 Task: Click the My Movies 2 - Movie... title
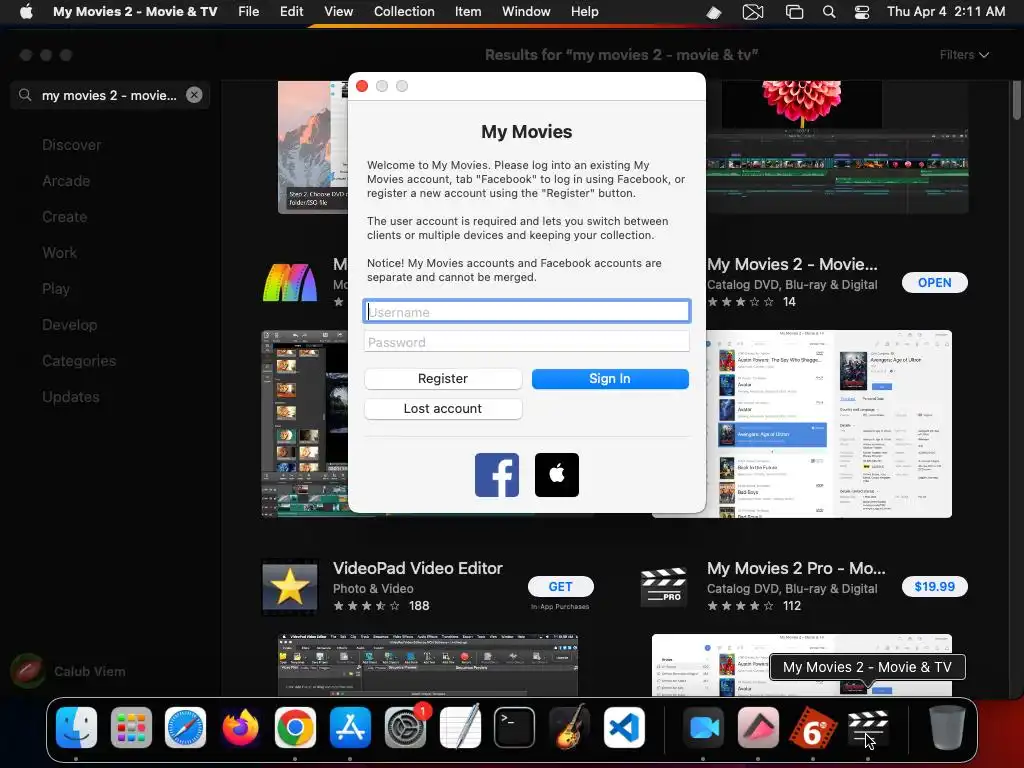792,264
